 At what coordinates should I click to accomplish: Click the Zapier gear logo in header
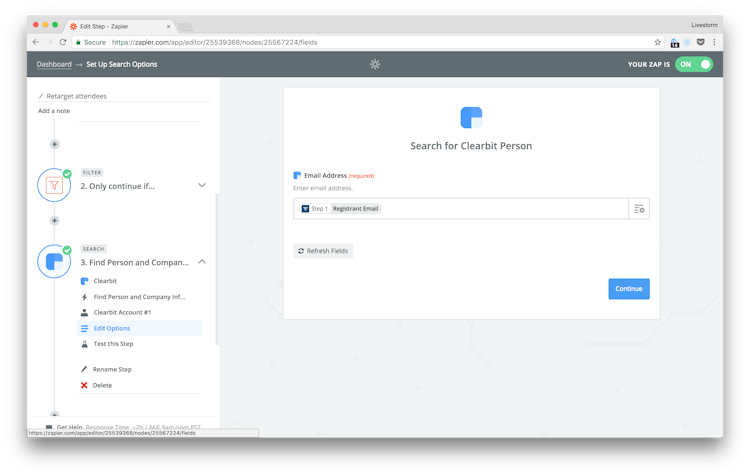[375, 64]
